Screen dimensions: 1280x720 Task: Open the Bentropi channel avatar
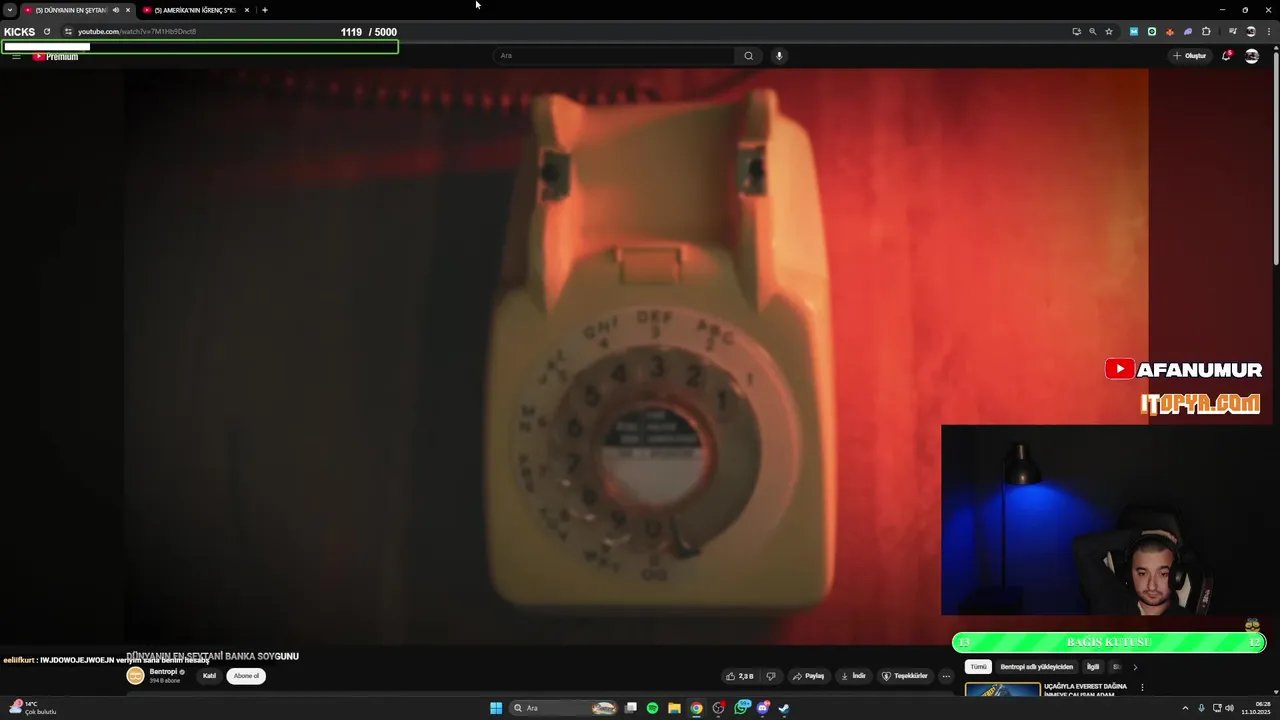click(135, 676)
